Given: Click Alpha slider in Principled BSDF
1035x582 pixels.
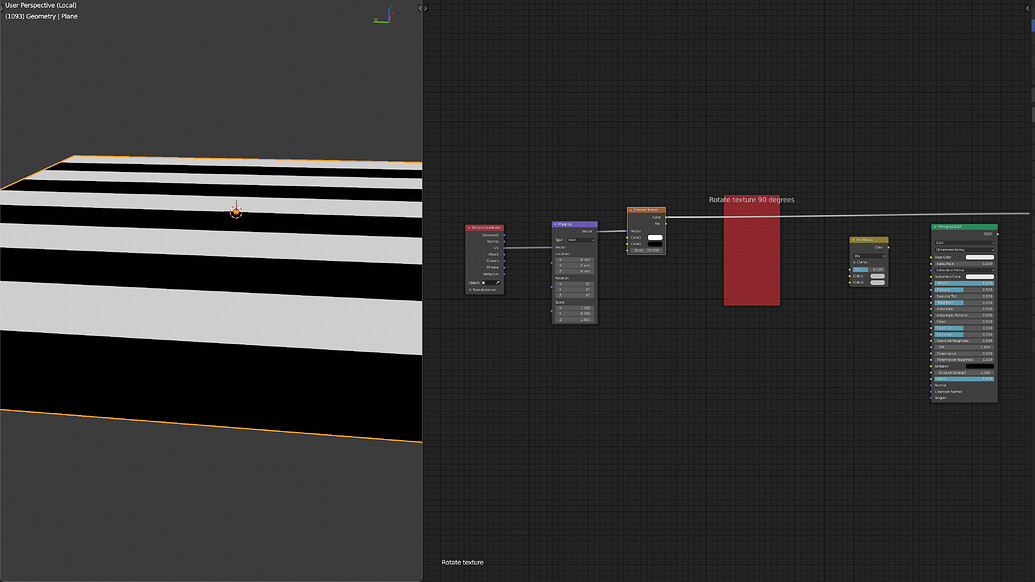Looking at the screenshot, I should 964,379.
